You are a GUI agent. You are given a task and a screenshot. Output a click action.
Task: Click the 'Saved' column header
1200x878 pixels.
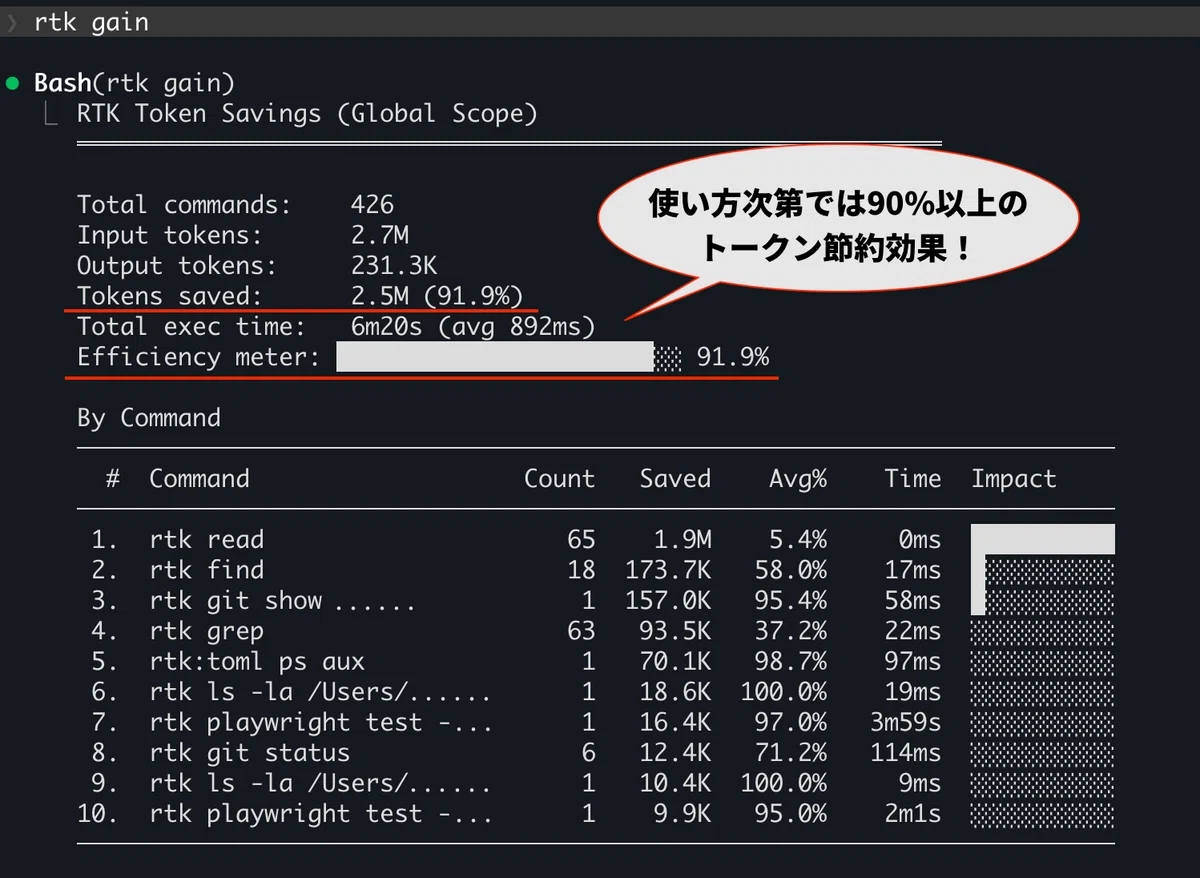click(675, 478)
